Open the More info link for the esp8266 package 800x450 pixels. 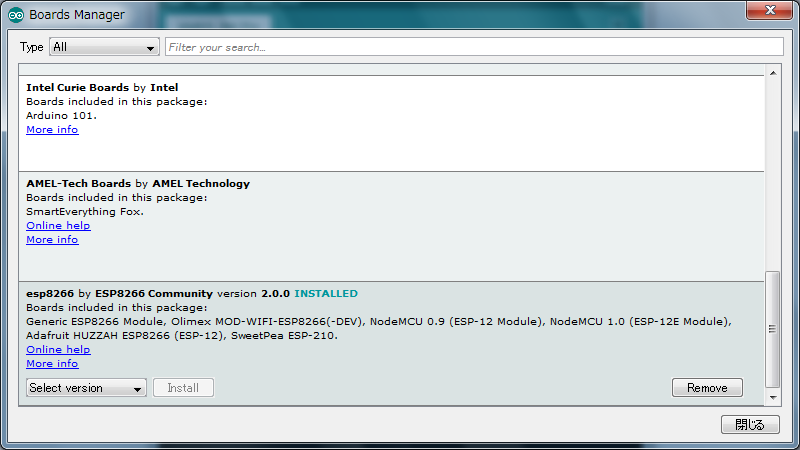(x=52, y=363)
